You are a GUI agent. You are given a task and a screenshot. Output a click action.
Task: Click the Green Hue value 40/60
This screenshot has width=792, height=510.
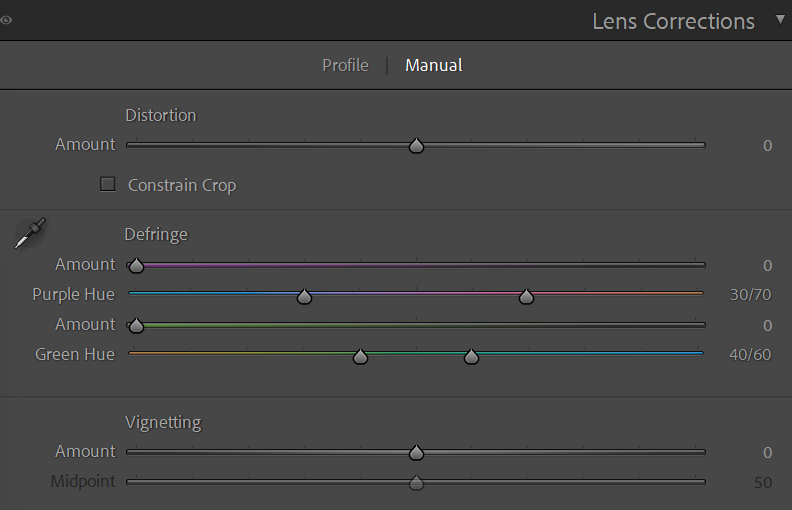(750, 354)
